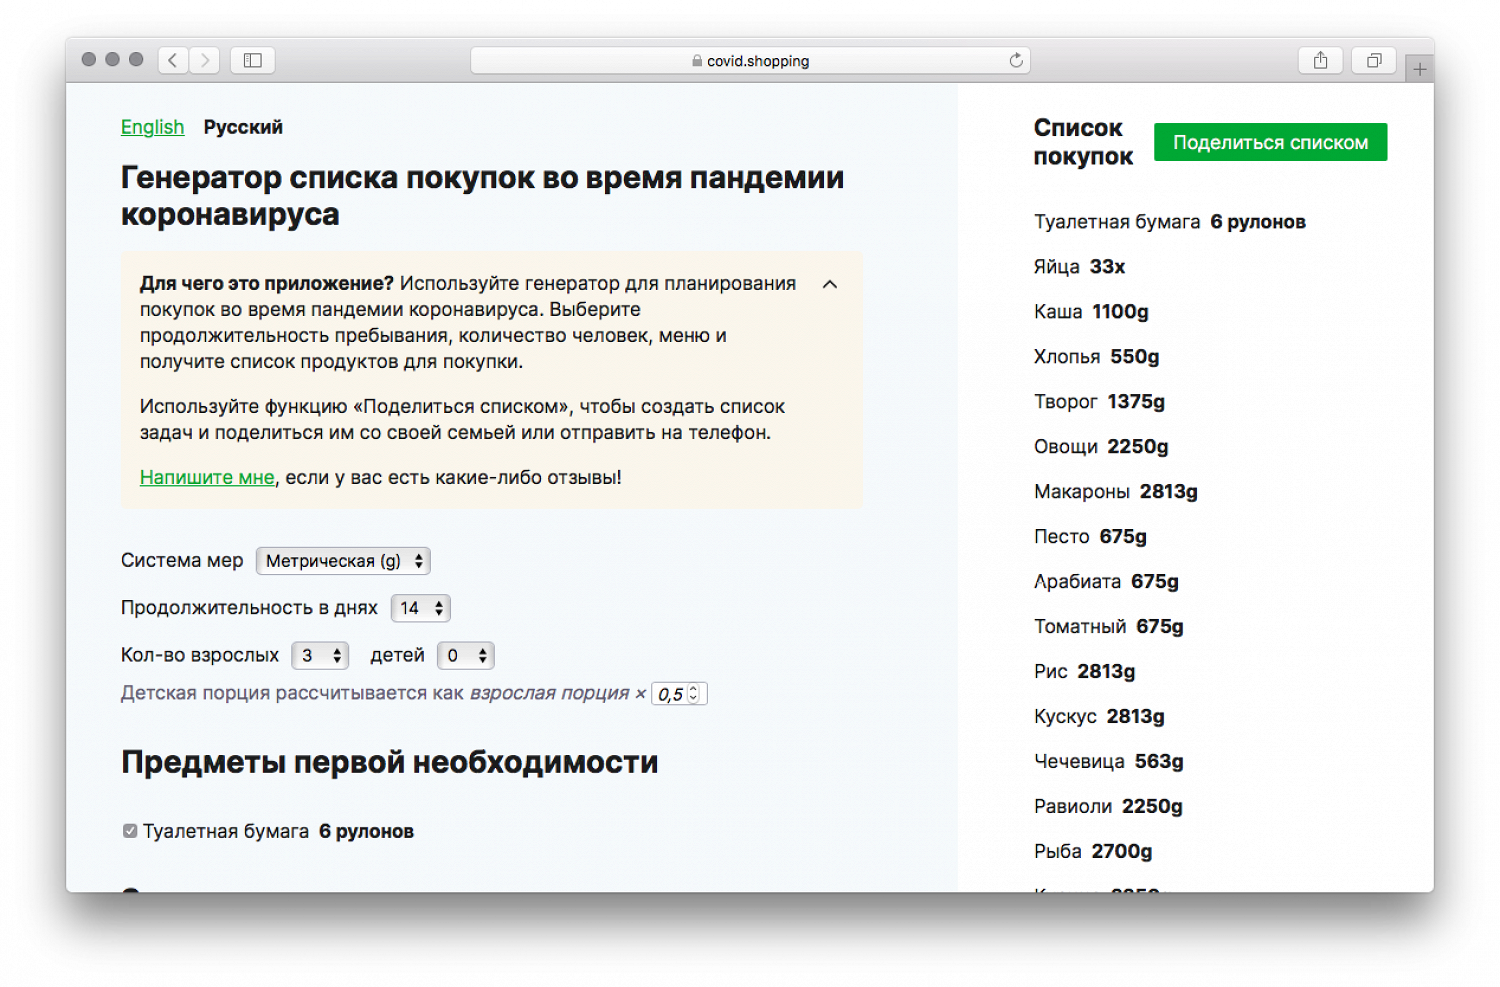The width and height of the screenshot is (1500, 987).
Task: Click the 'Поделиться списком' button
Action: 1270,142
